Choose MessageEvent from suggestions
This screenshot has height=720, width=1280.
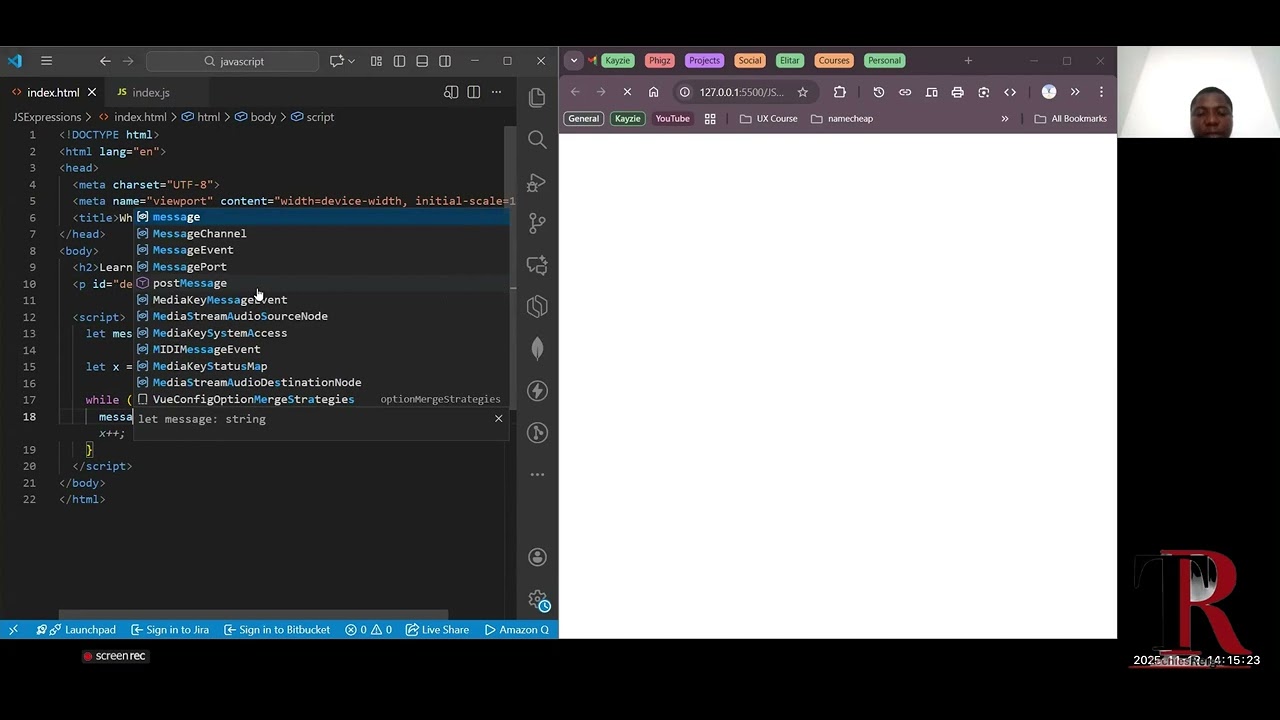pos(323,250)
